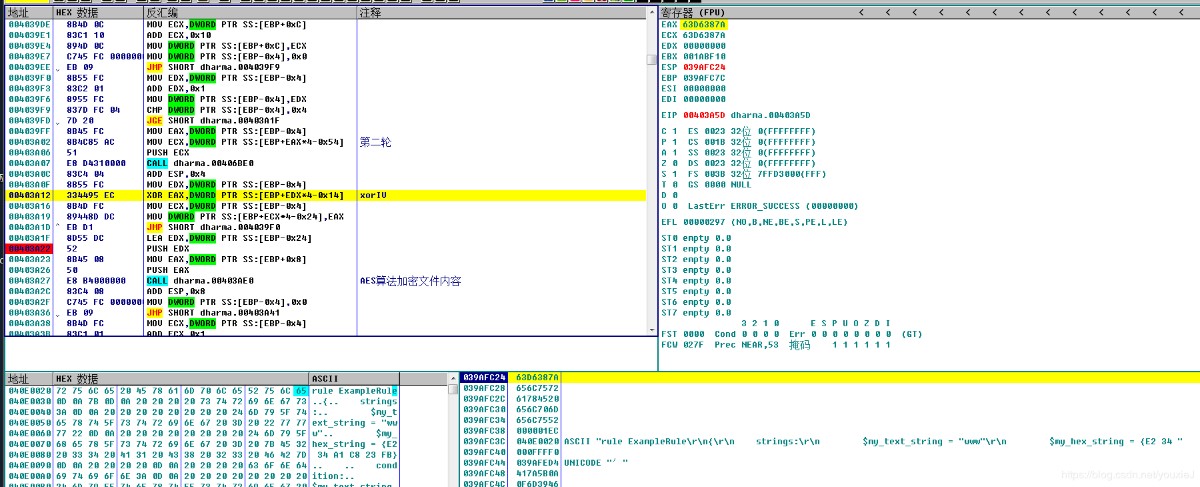
Task: Select the XOR EAX,DWORD PTR instruction
Action: coord(245,196)
